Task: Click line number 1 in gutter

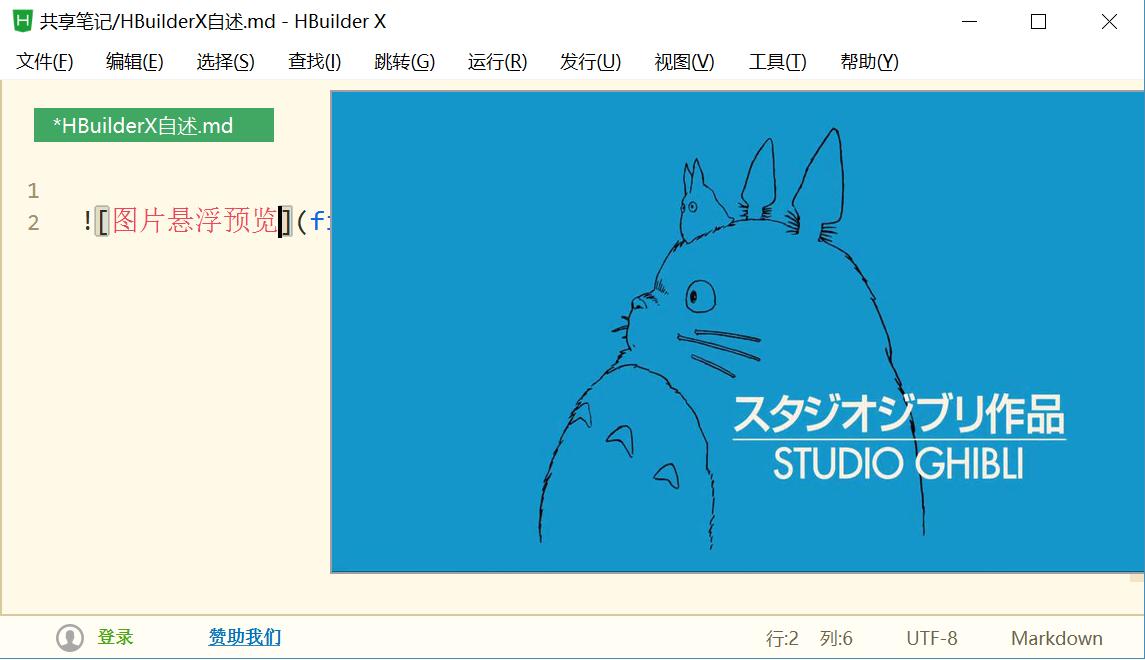Action: click(x=33, y=191)
